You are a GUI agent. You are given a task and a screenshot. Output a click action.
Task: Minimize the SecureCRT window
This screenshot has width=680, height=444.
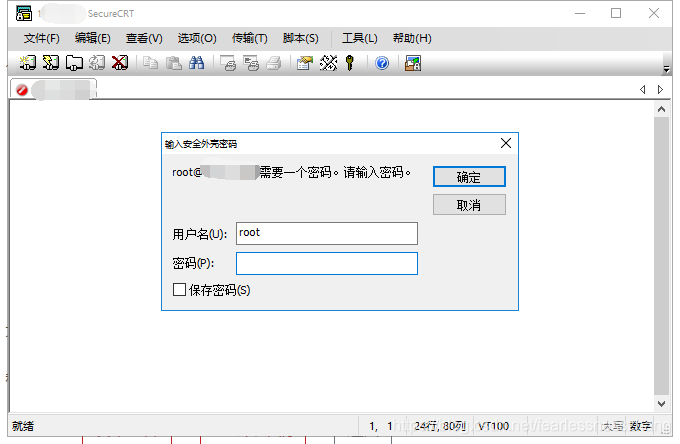[580, 13]
